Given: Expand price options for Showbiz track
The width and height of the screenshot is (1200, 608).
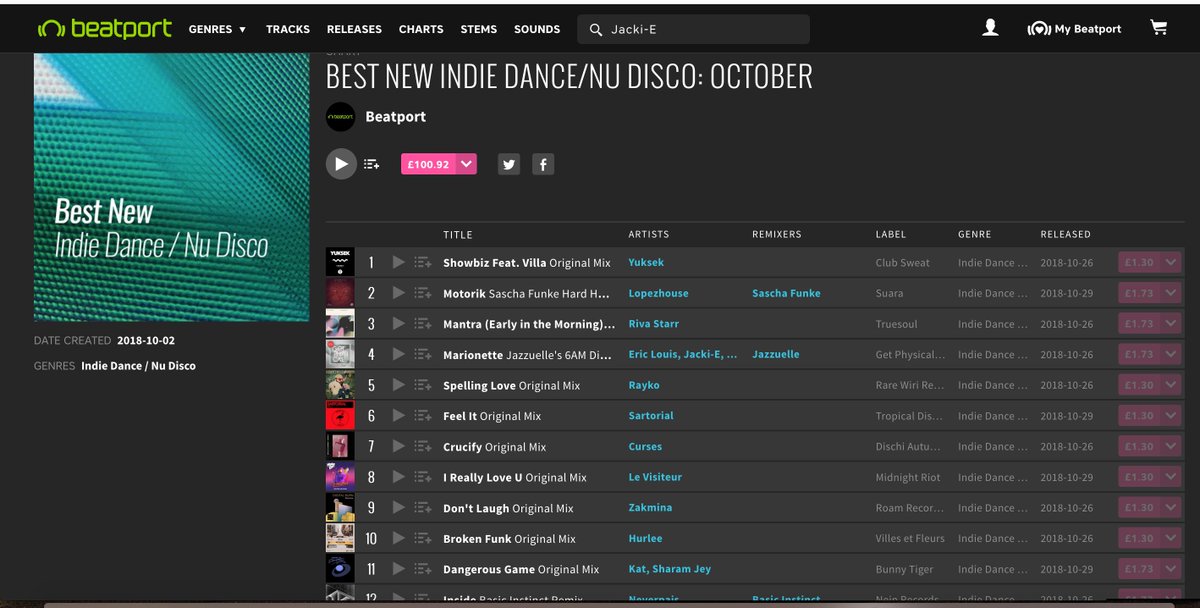Looking at the screenshot, I should [x=1171, y=262].
